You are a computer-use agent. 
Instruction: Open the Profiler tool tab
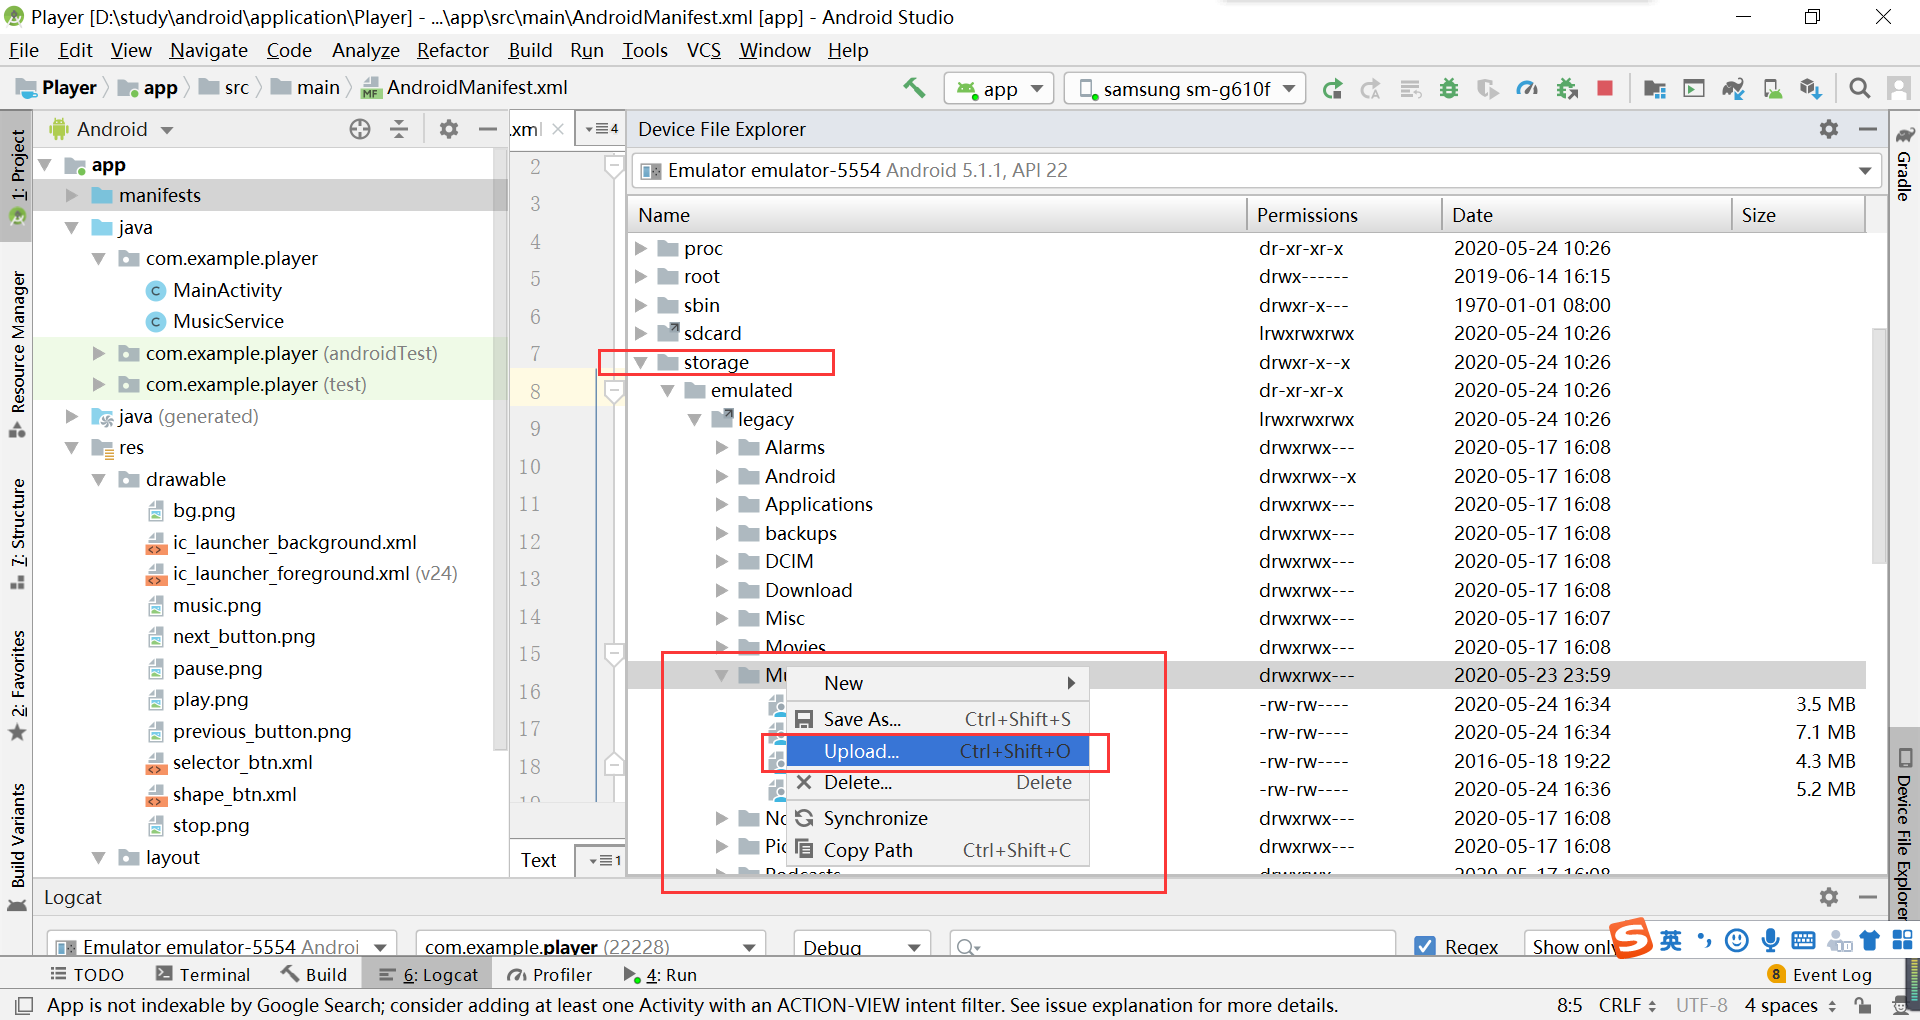[x=549, y=974]
